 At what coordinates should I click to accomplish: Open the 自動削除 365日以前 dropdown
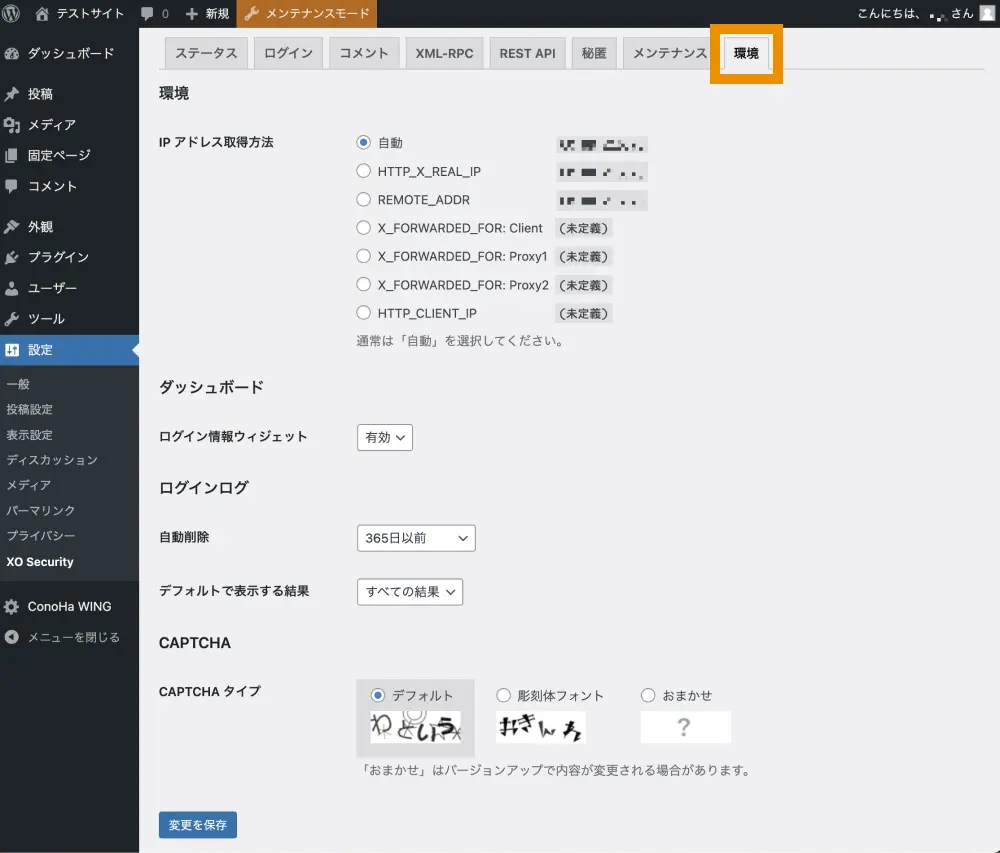(416, 538)
